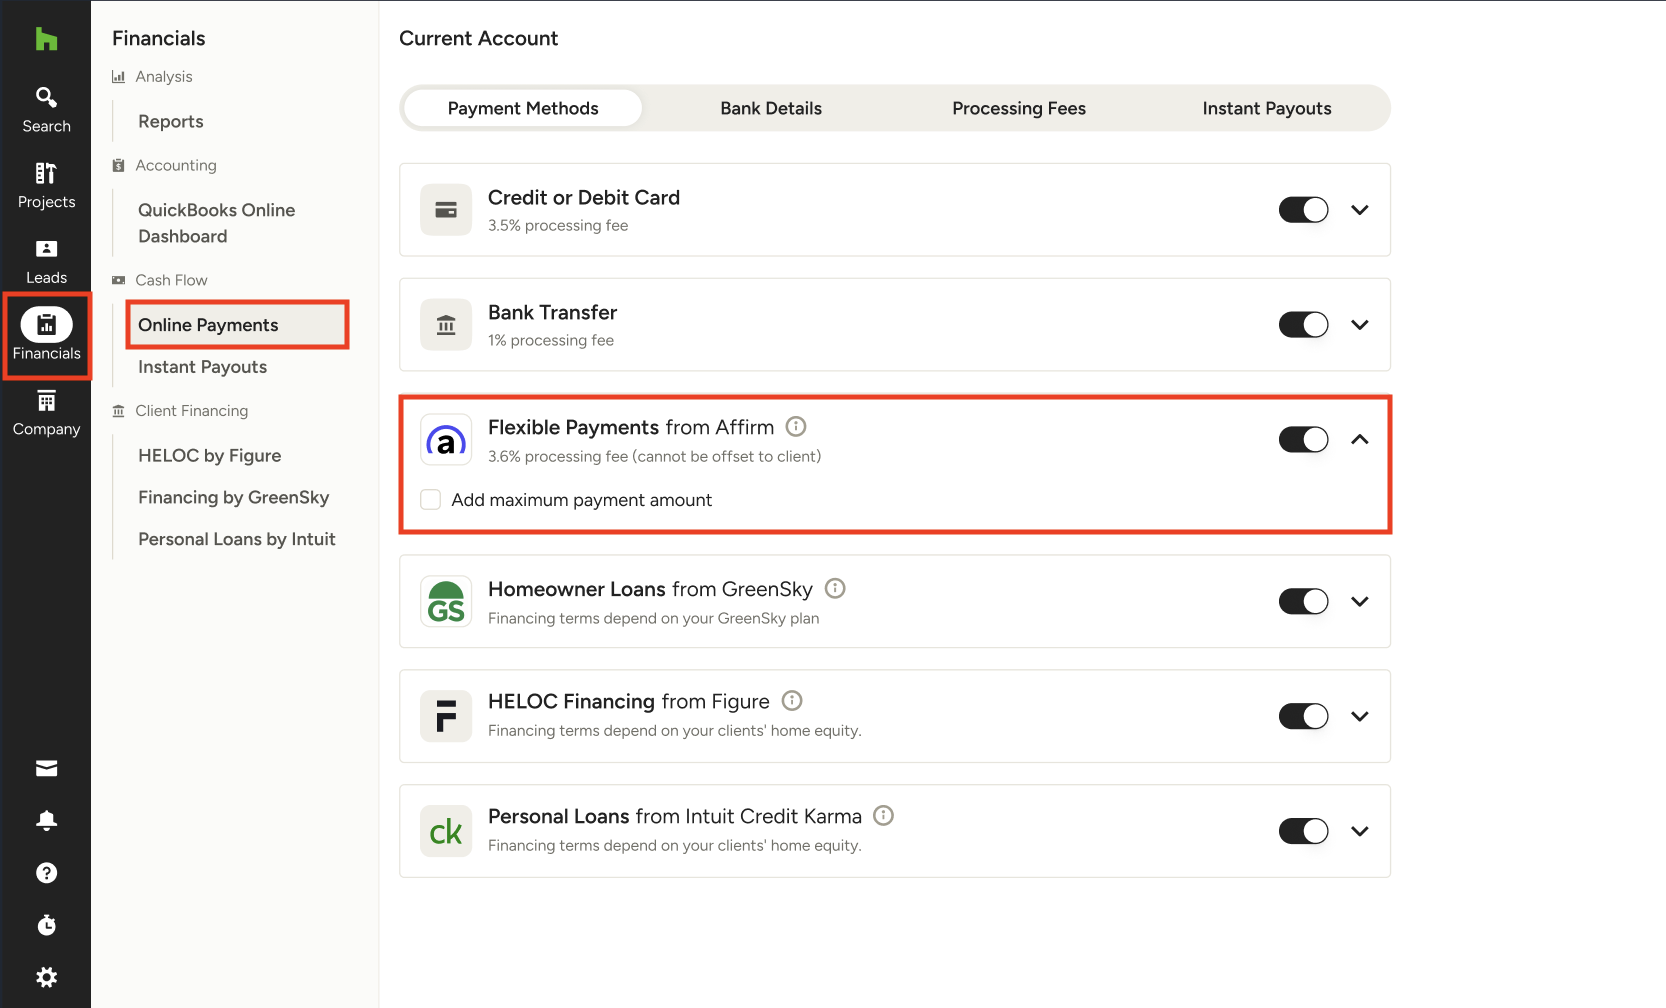The width and height of the screenshot is (1666, 1008).
Task: Open QuickBooks Online Dashboard link
Action: pyautogui.click(x=217, y=223)
